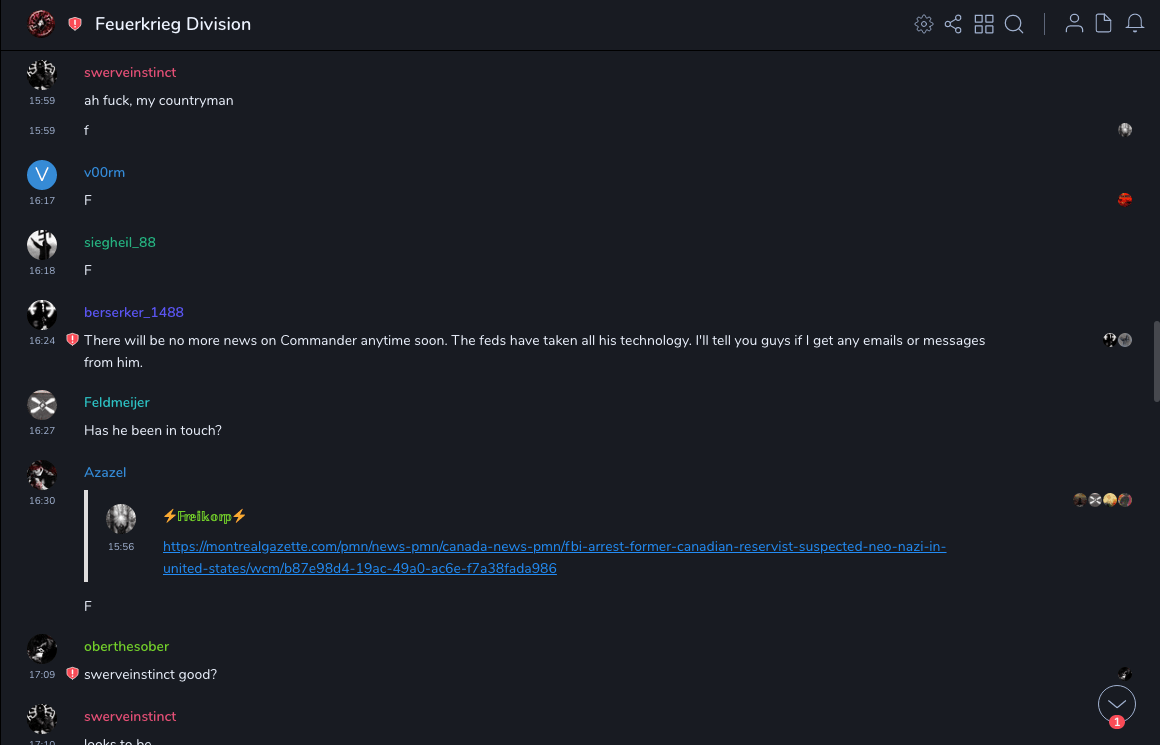Open the members person icon
The width and height of the screenshot is (1160, 745).
(1074, 24)
